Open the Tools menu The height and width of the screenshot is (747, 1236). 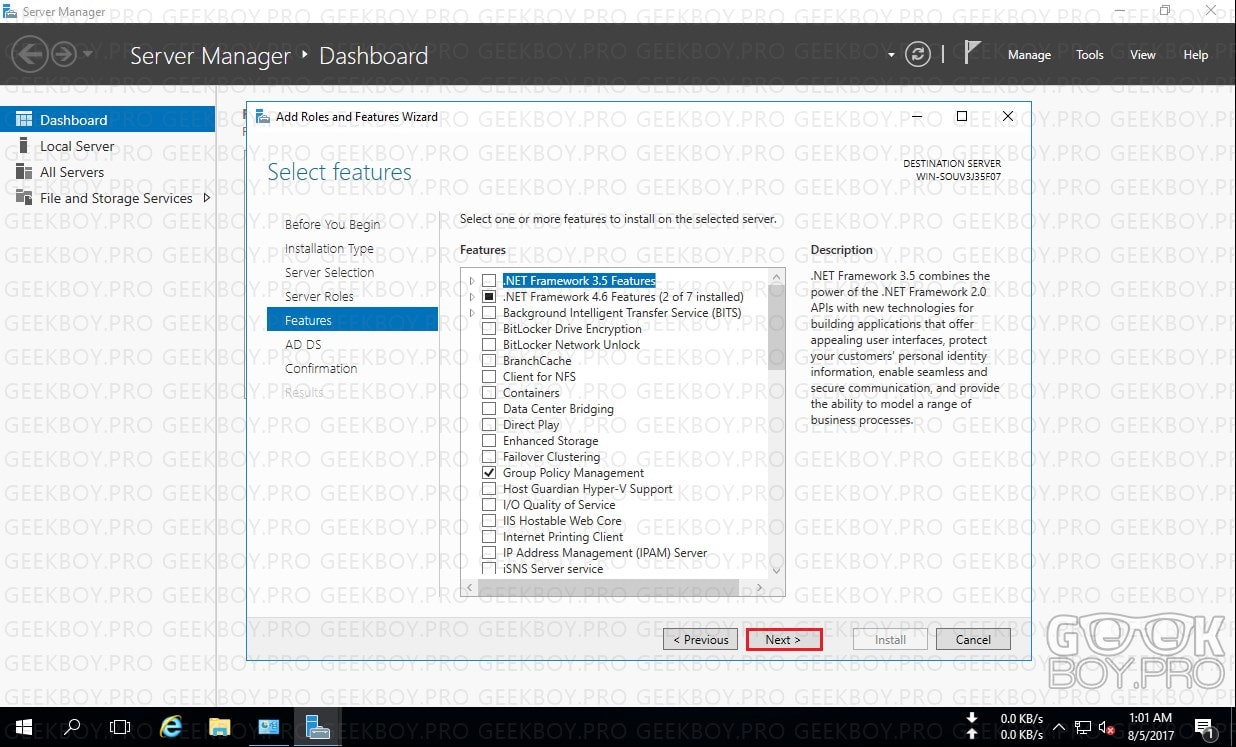pos(1090,55)
